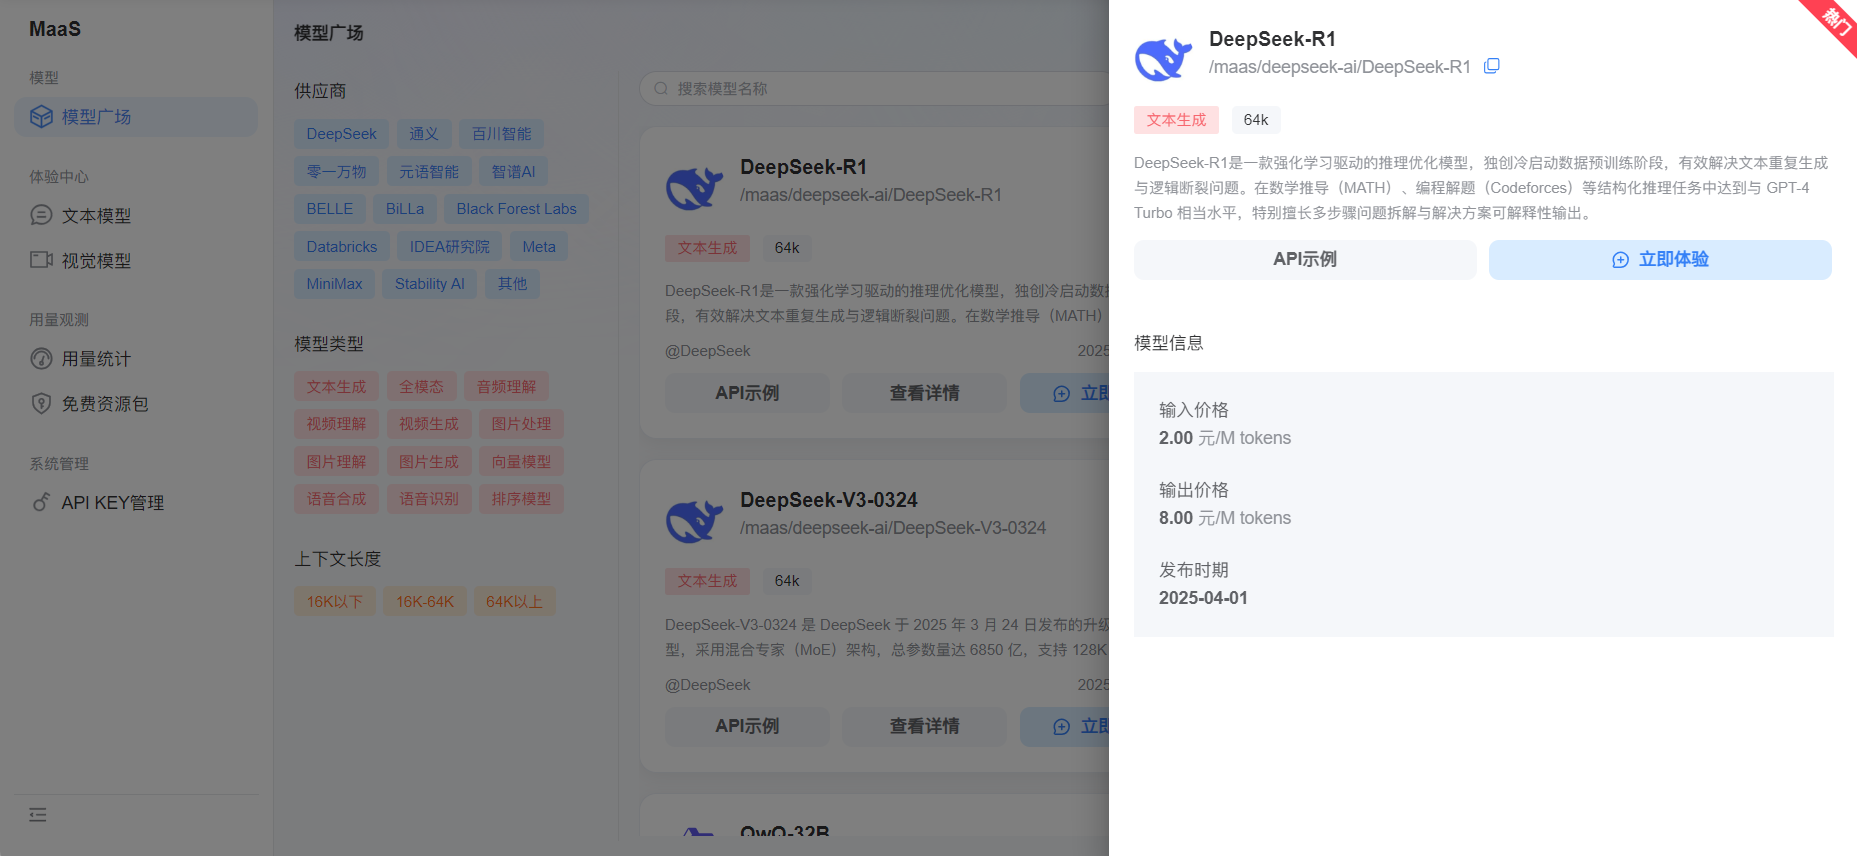The image size is (1857, 856).
Task: Filter by 图片理解 model type
Action: pyautogui.click(x=336, y=462)
